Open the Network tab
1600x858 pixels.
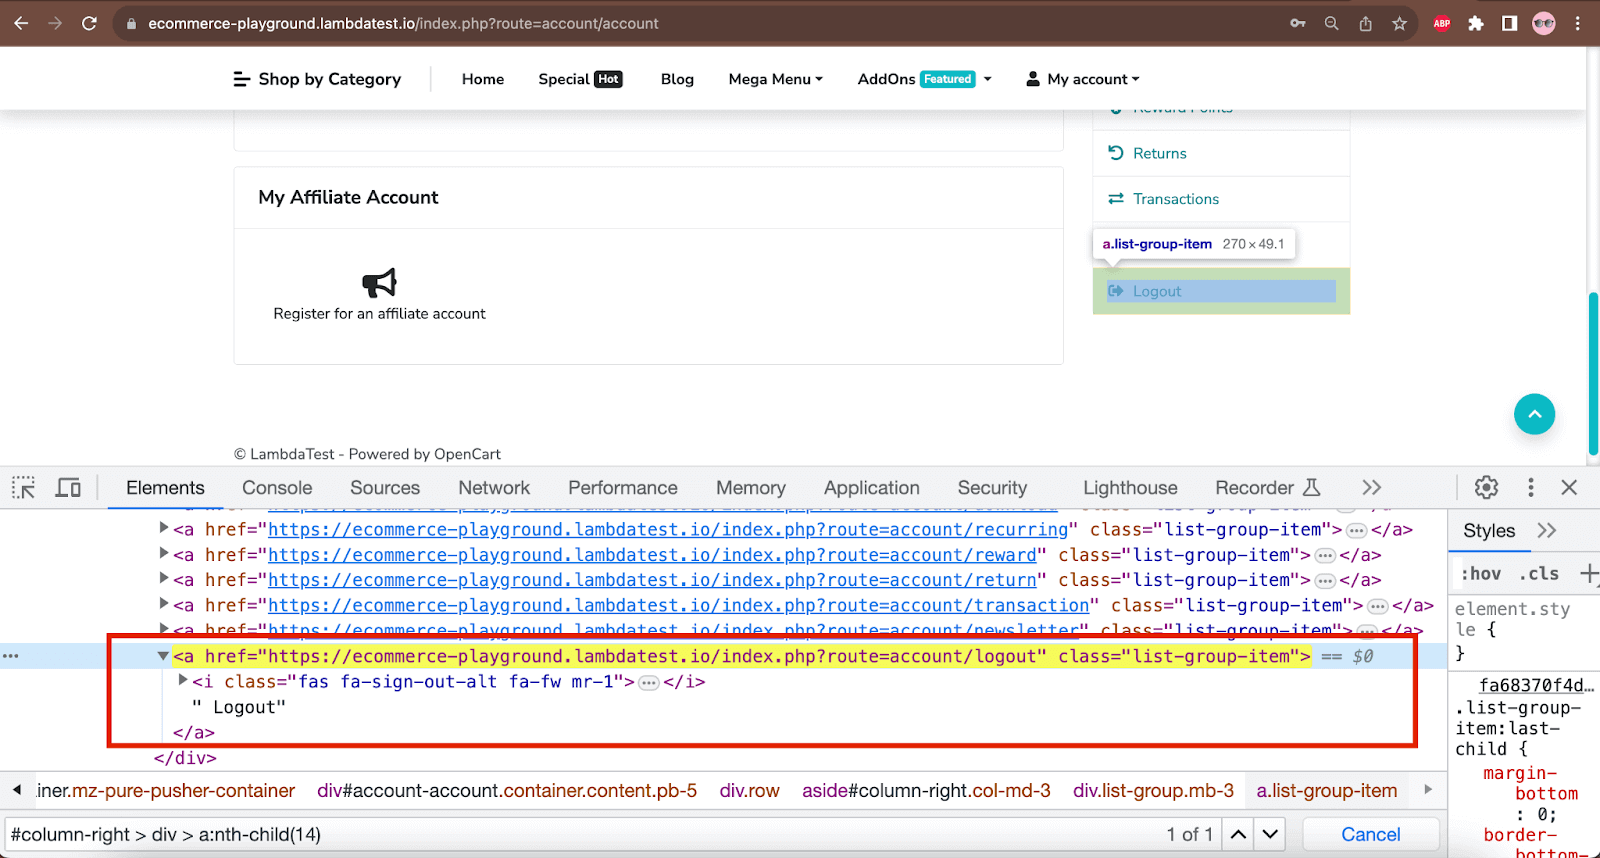point(494,488)
